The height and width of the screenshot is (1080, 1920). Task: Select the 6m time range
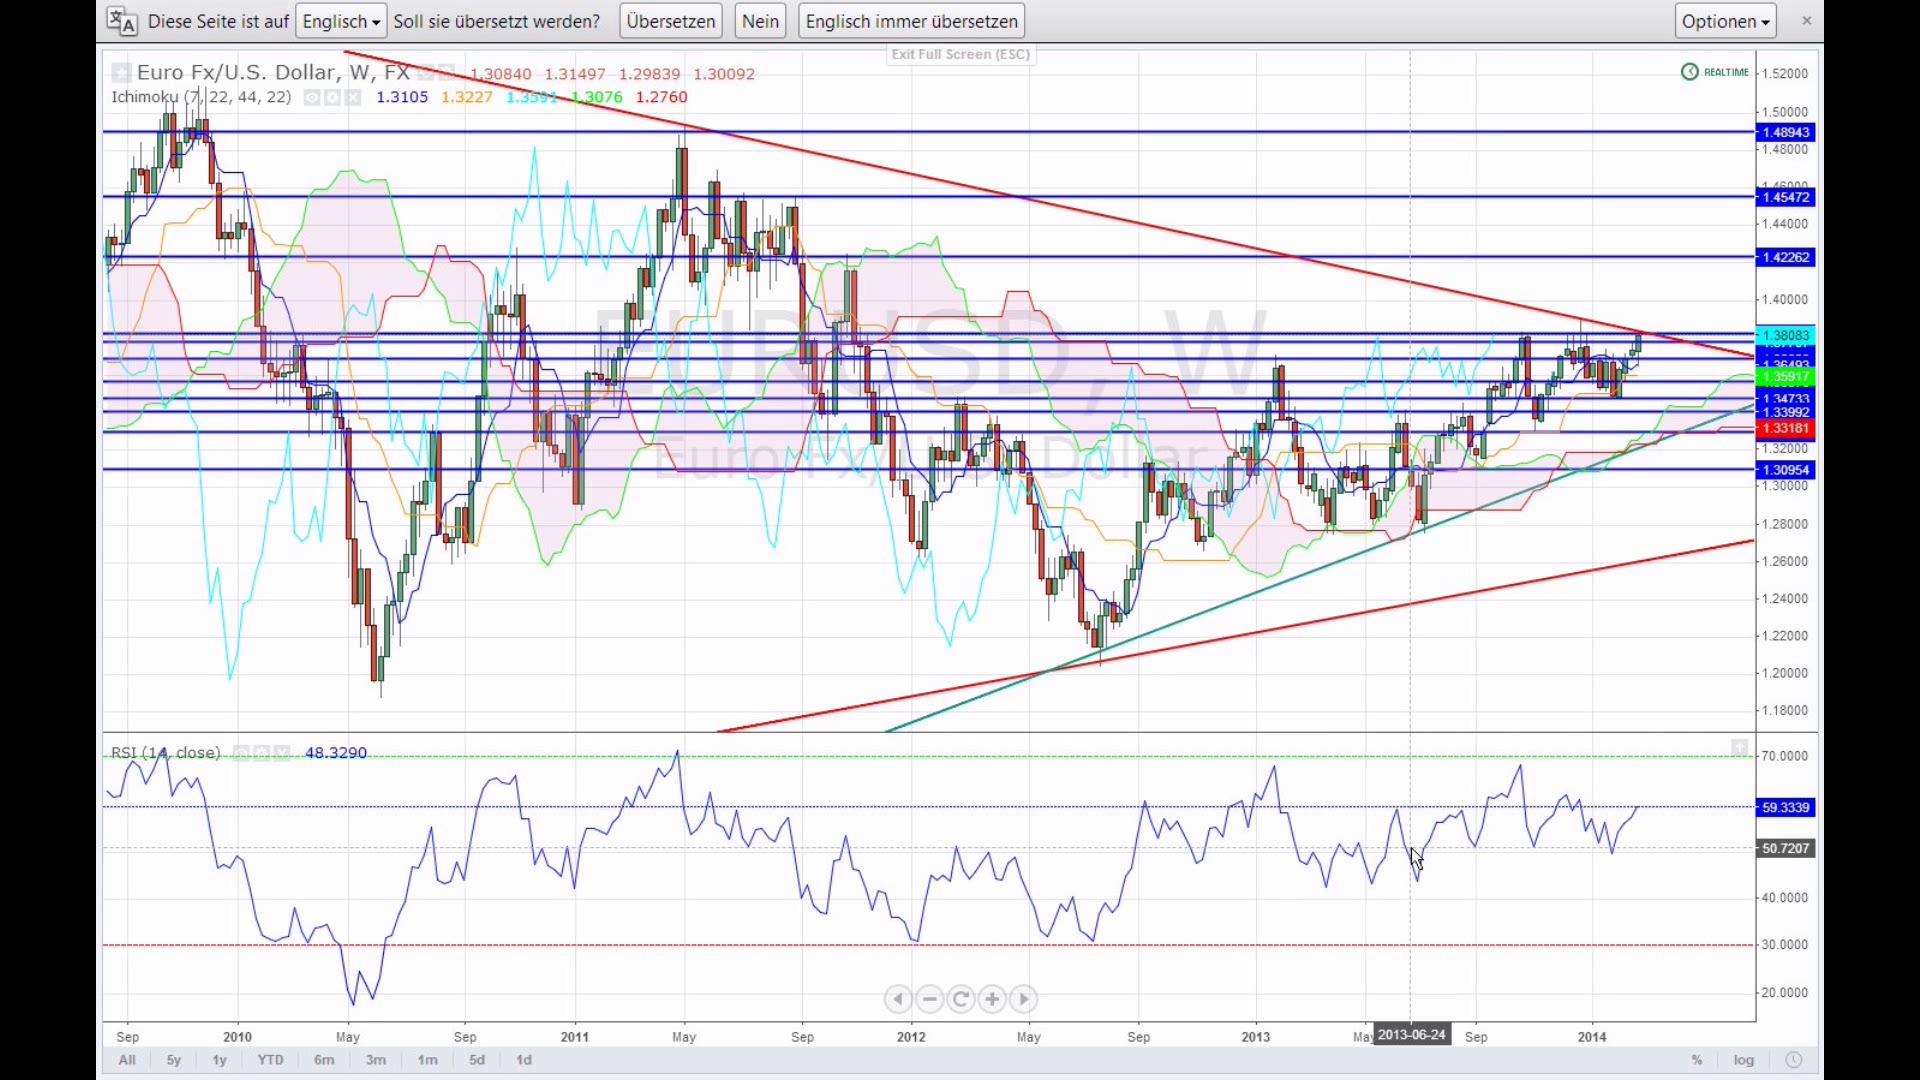(324, 1060)
